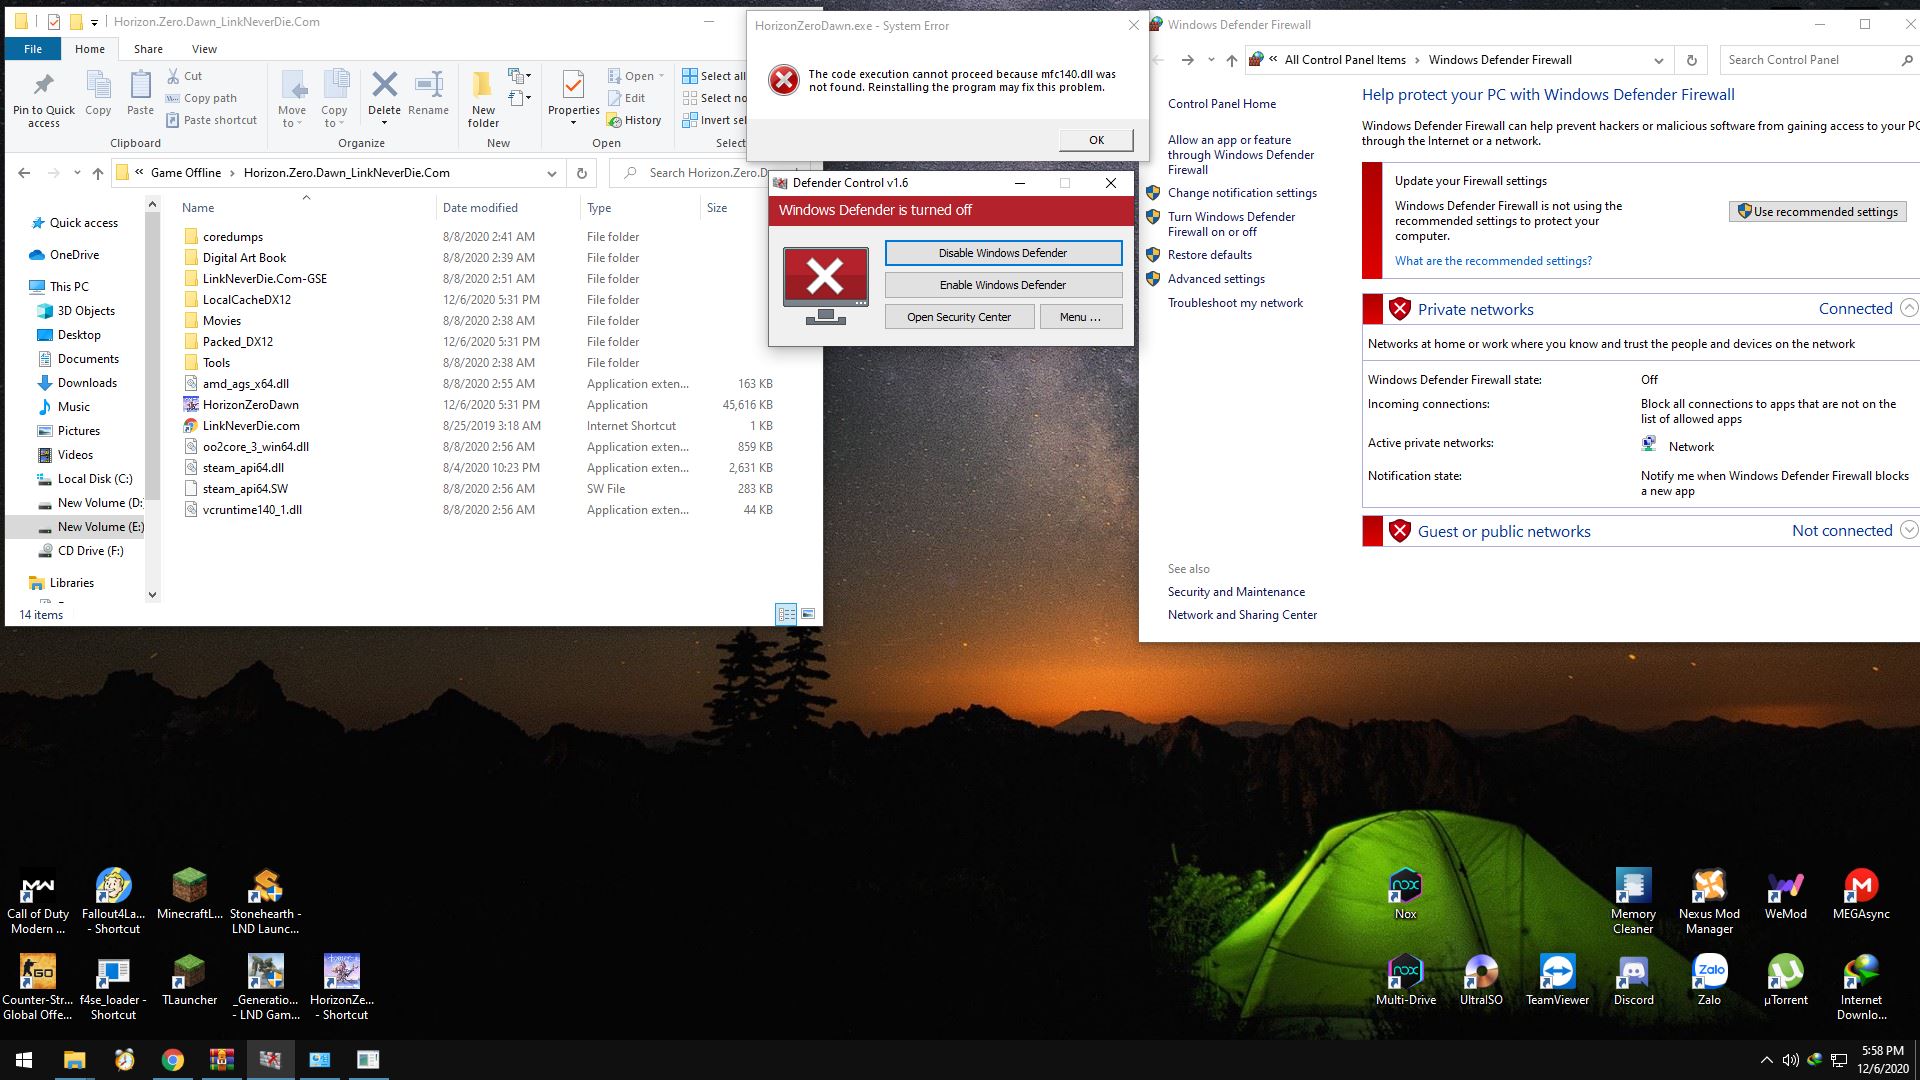Click the Enable Windows Defender button
The width and height of the screenshot is (1920, 1080).
1002,285
